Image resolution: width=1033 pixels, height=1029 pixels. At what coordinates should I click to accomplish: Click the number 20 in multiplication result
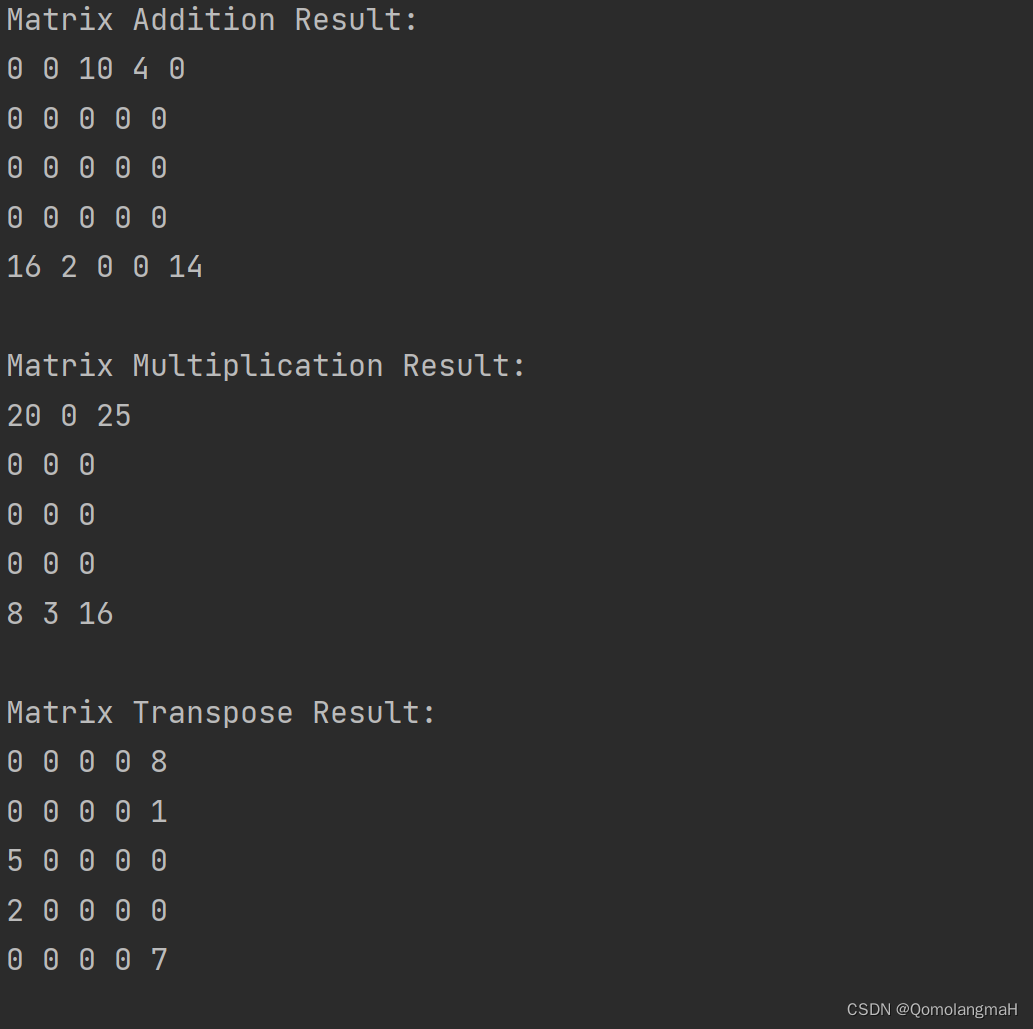pyautogui.click(x=24, y=416)
